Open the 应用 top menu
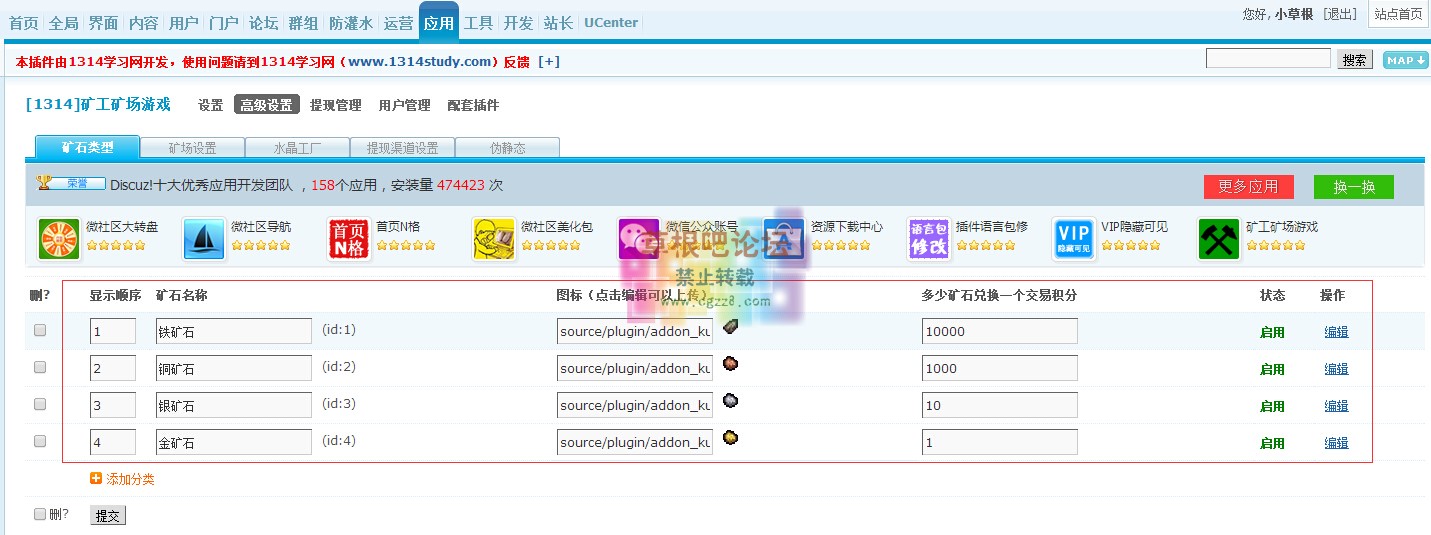This screenshot has width=1431, height=535. (x=439, y=22)
